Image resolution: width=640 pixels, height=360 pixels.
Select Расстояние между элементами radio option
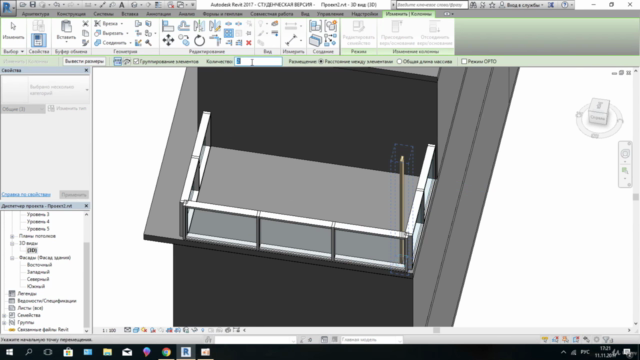pos(321,61)
